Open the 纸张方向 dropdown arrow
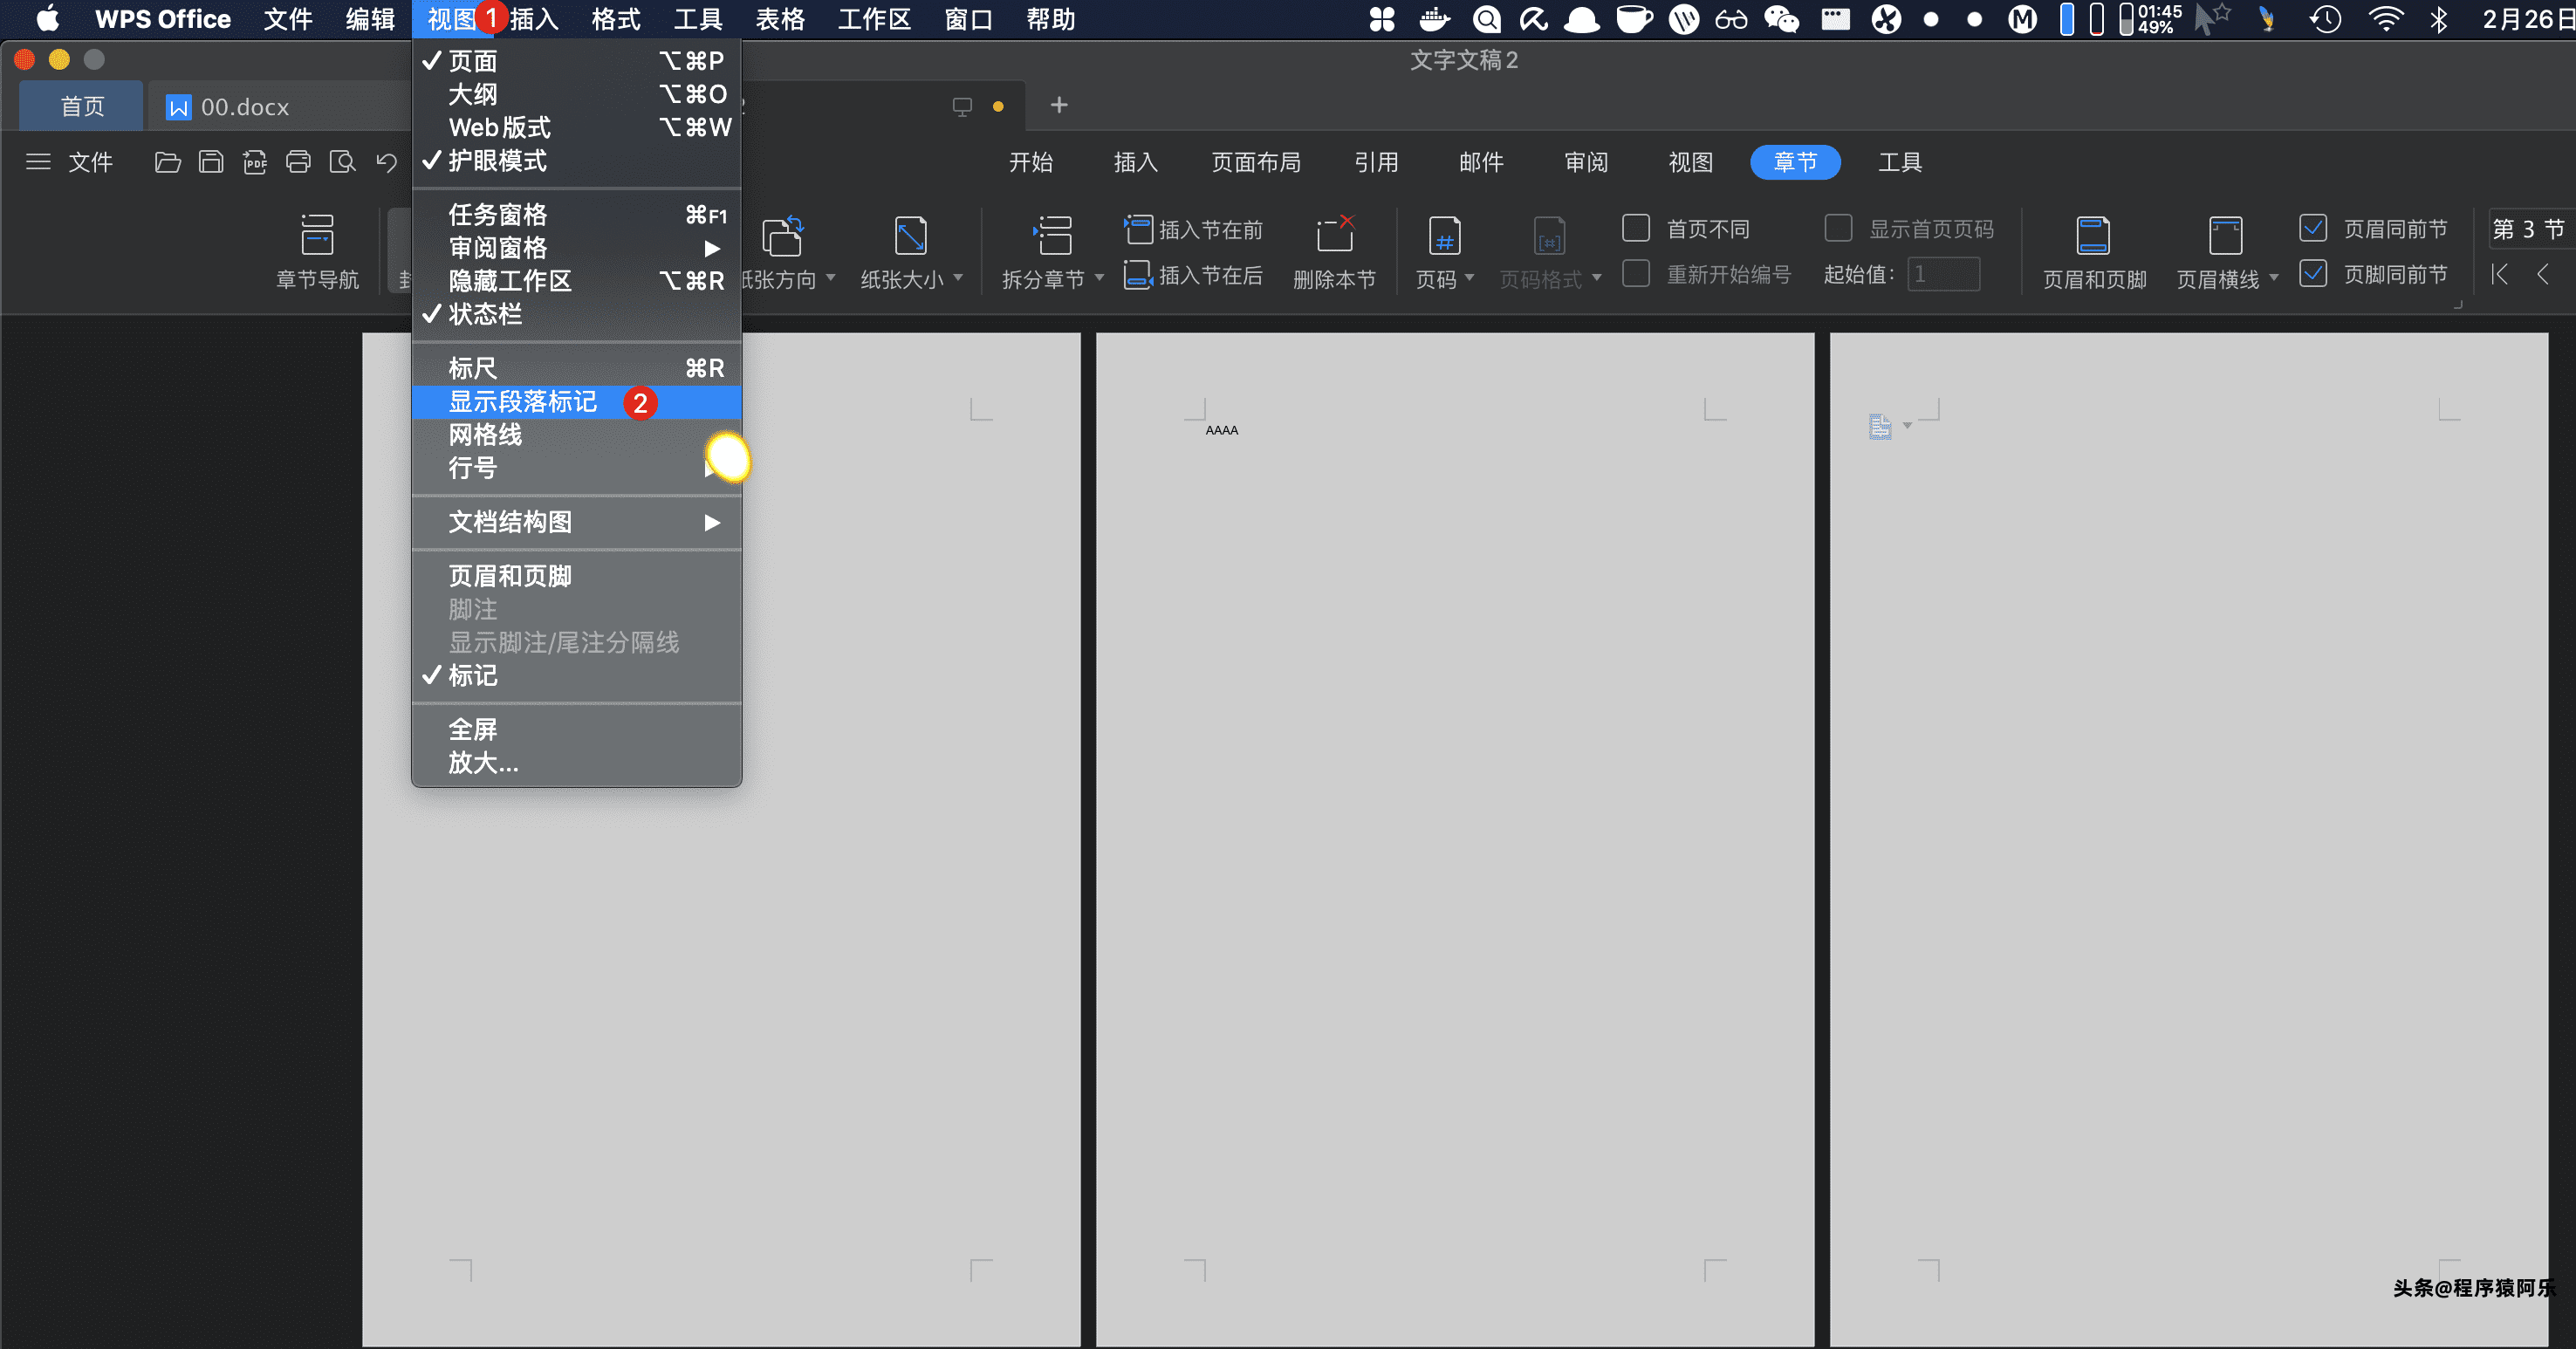The image size is (2576, 1349). (831, 278)
